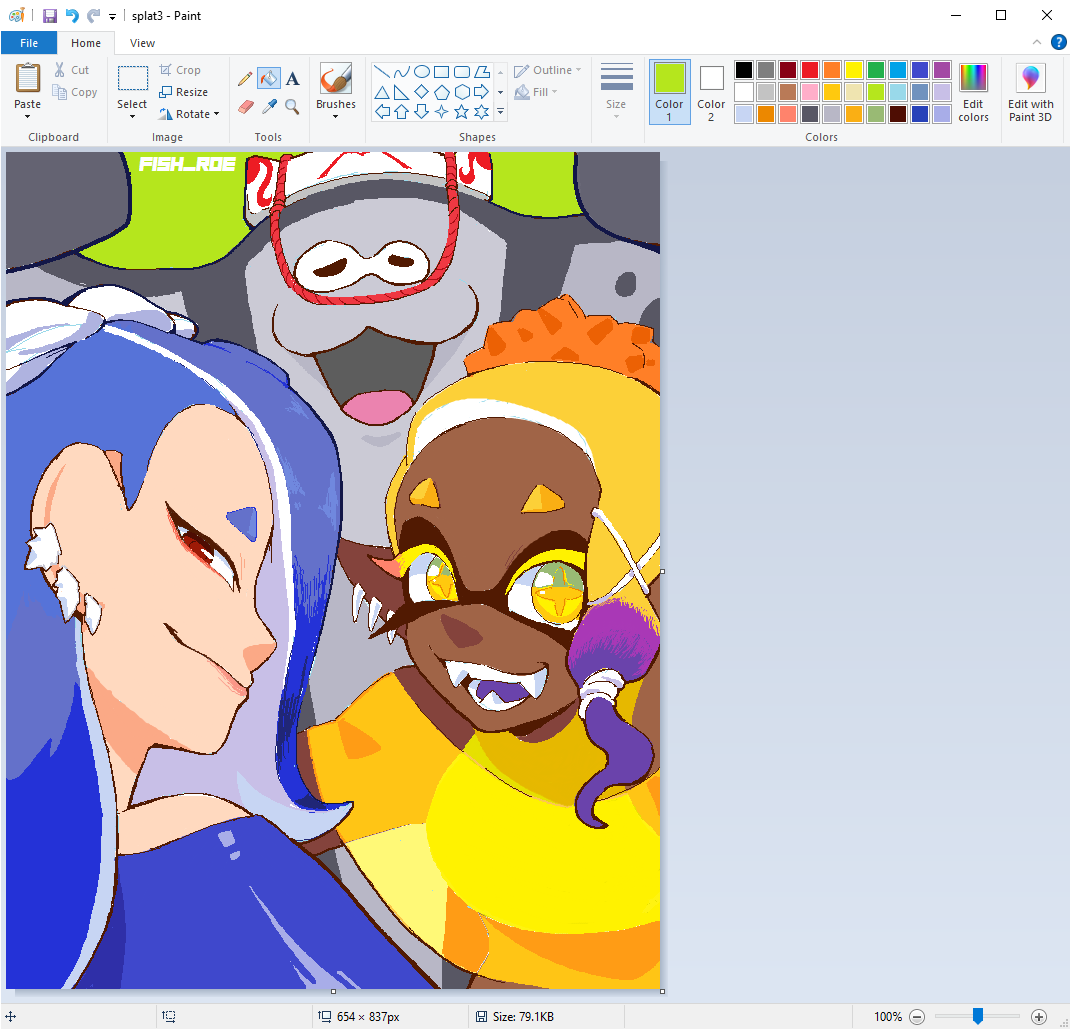Click the Redo arrow in title bar
This screenshot has height=1030, width=1071.
94,15
